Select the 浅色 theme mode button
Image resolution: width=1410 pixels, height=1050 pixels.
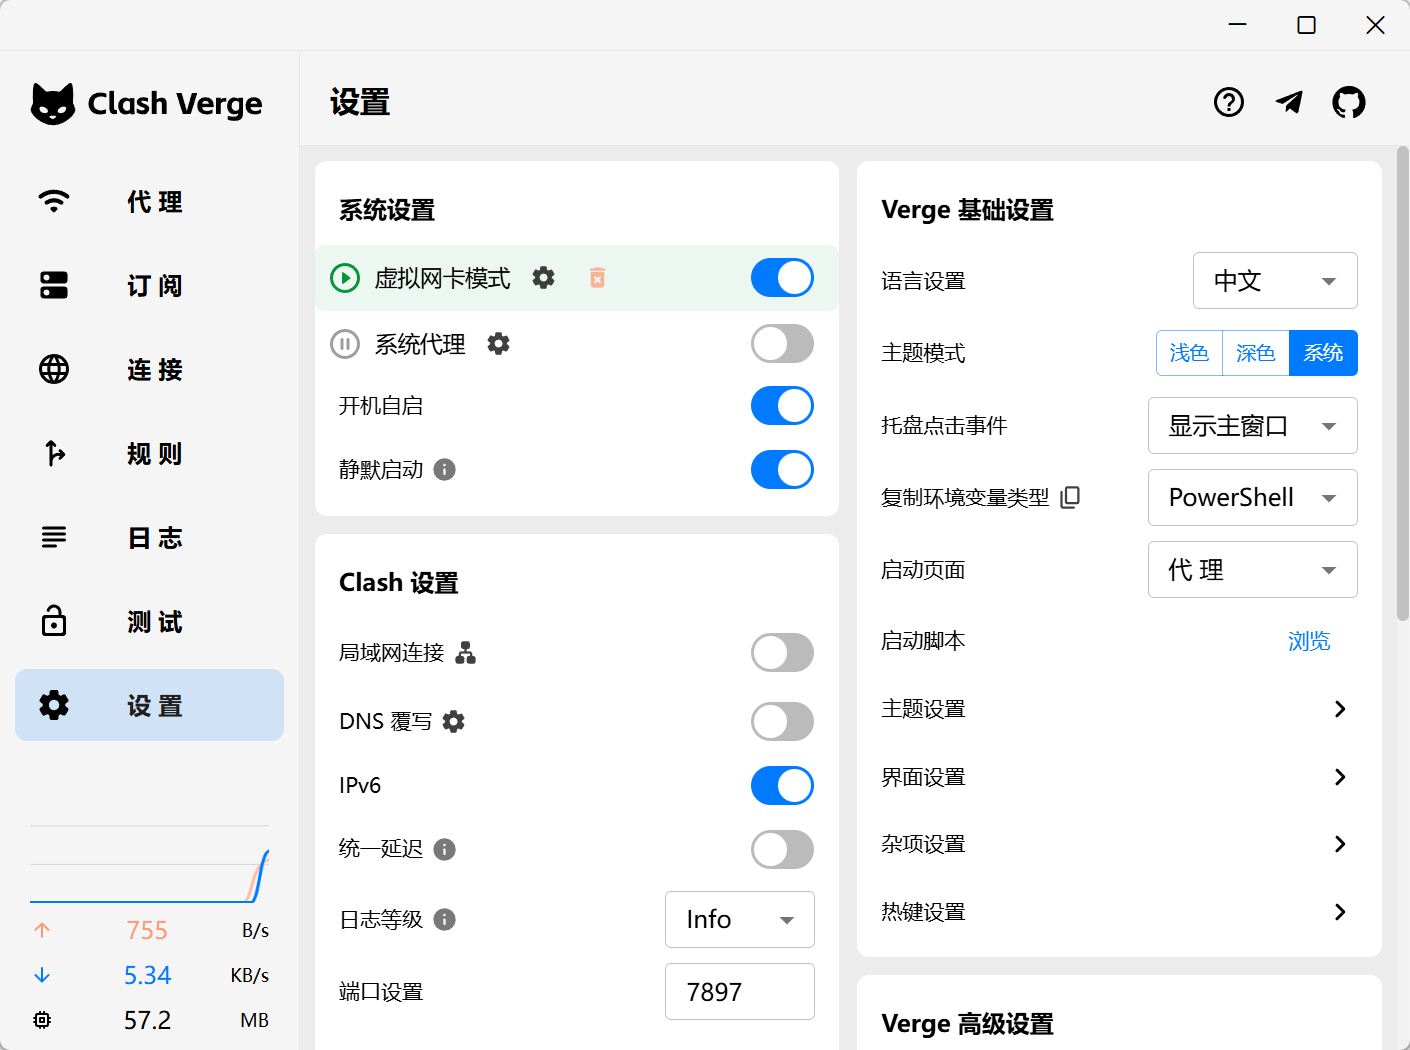coord(1189,353)
